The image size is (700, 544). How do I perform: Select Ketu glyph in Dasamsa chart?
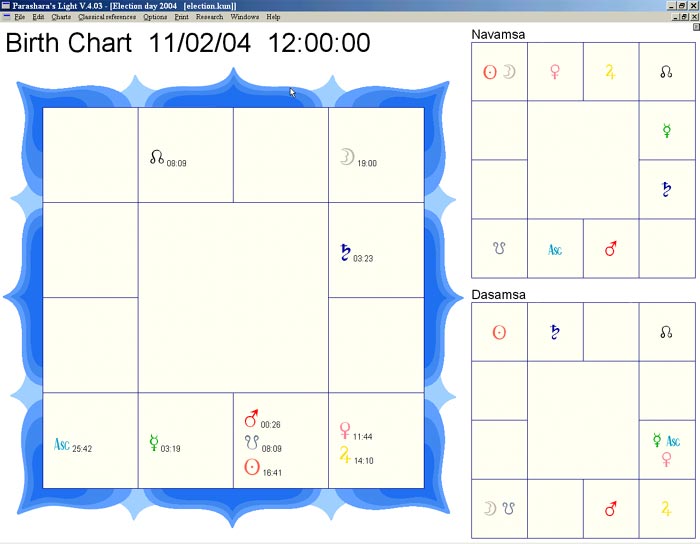(x=508, y=508)
